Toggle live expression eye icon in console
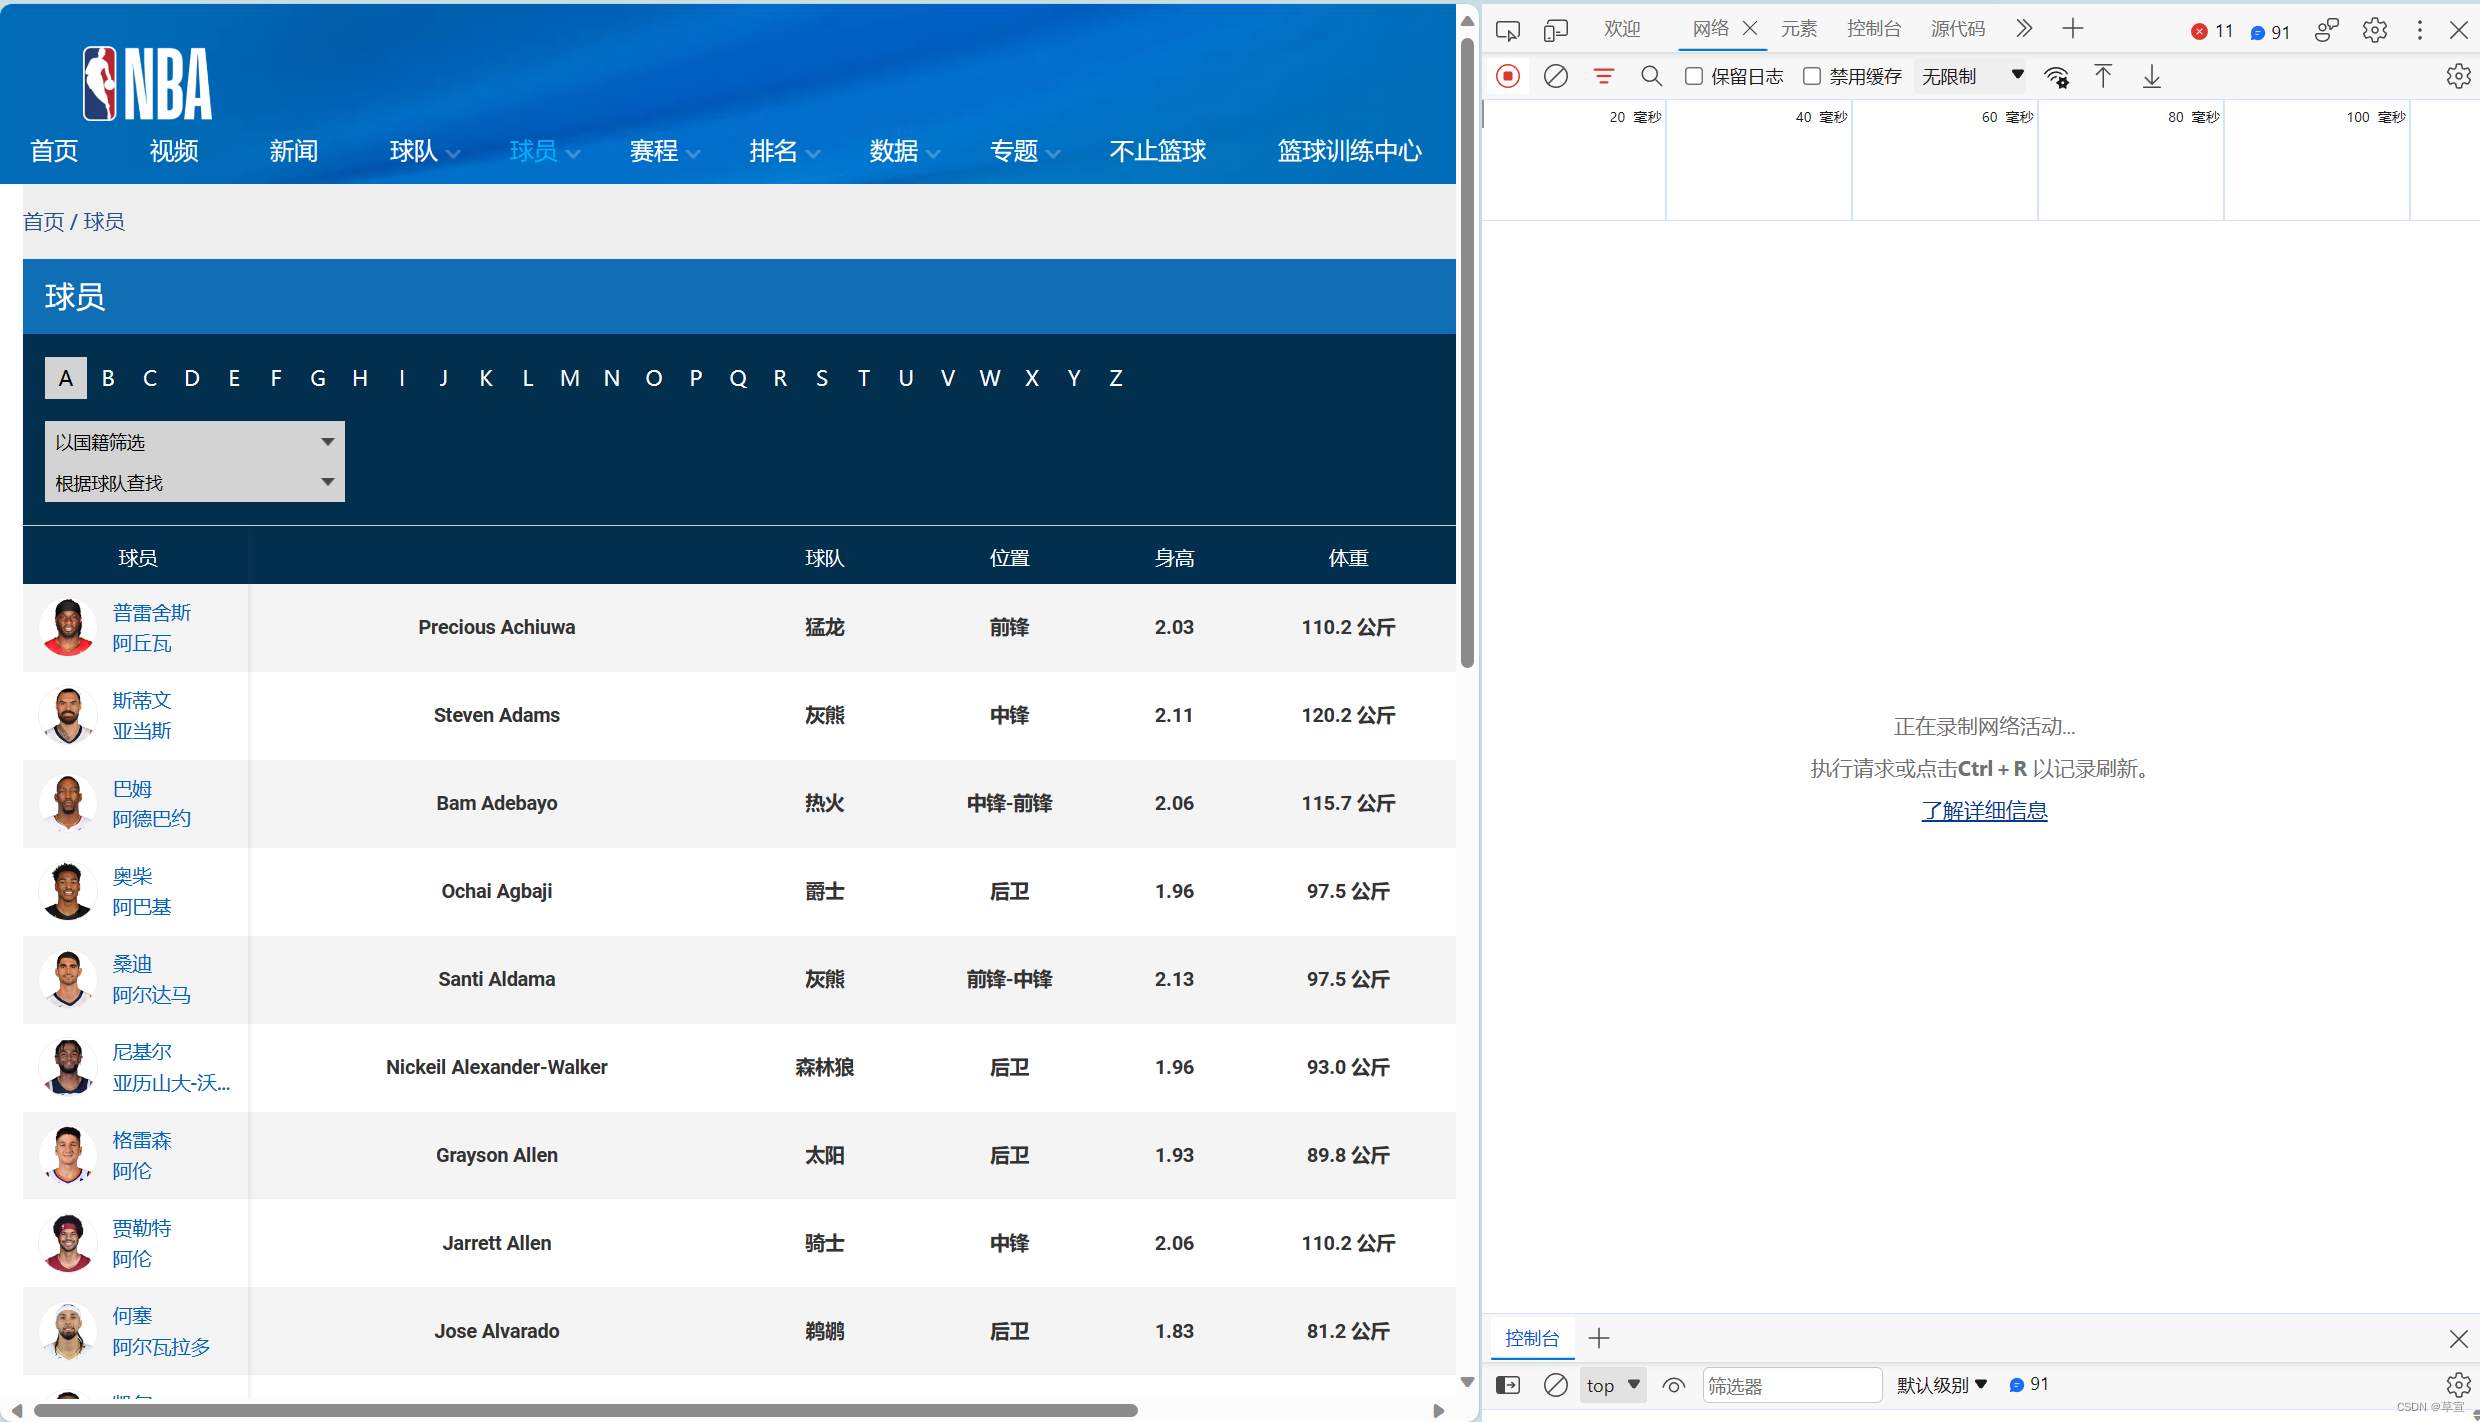Viewport: 2480px width, 1422px height. tap(1673, 1385)
